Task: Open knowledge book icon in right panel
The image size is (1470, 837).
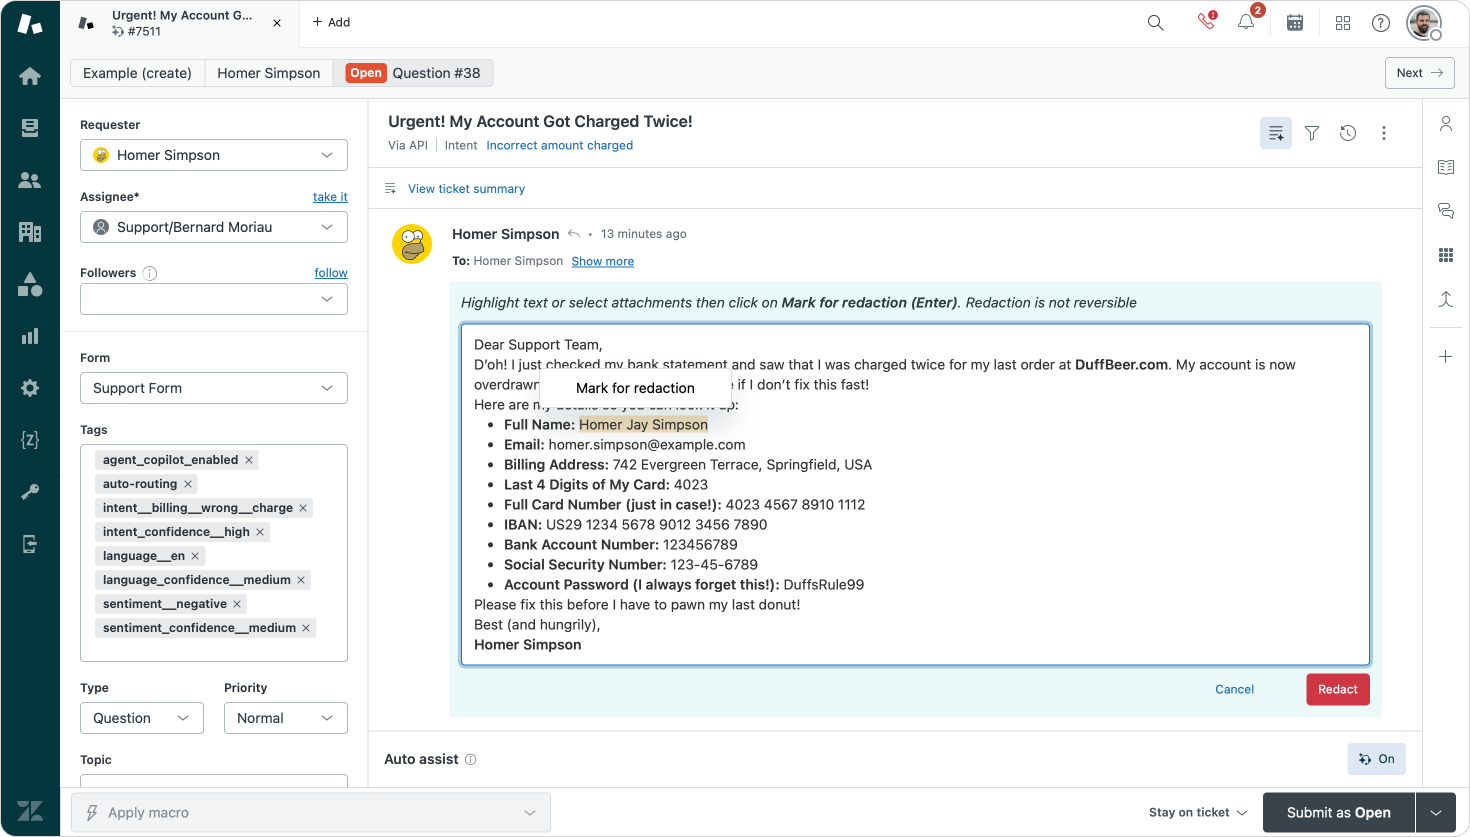Action: pyautogui.click(x=1446, y=167)
